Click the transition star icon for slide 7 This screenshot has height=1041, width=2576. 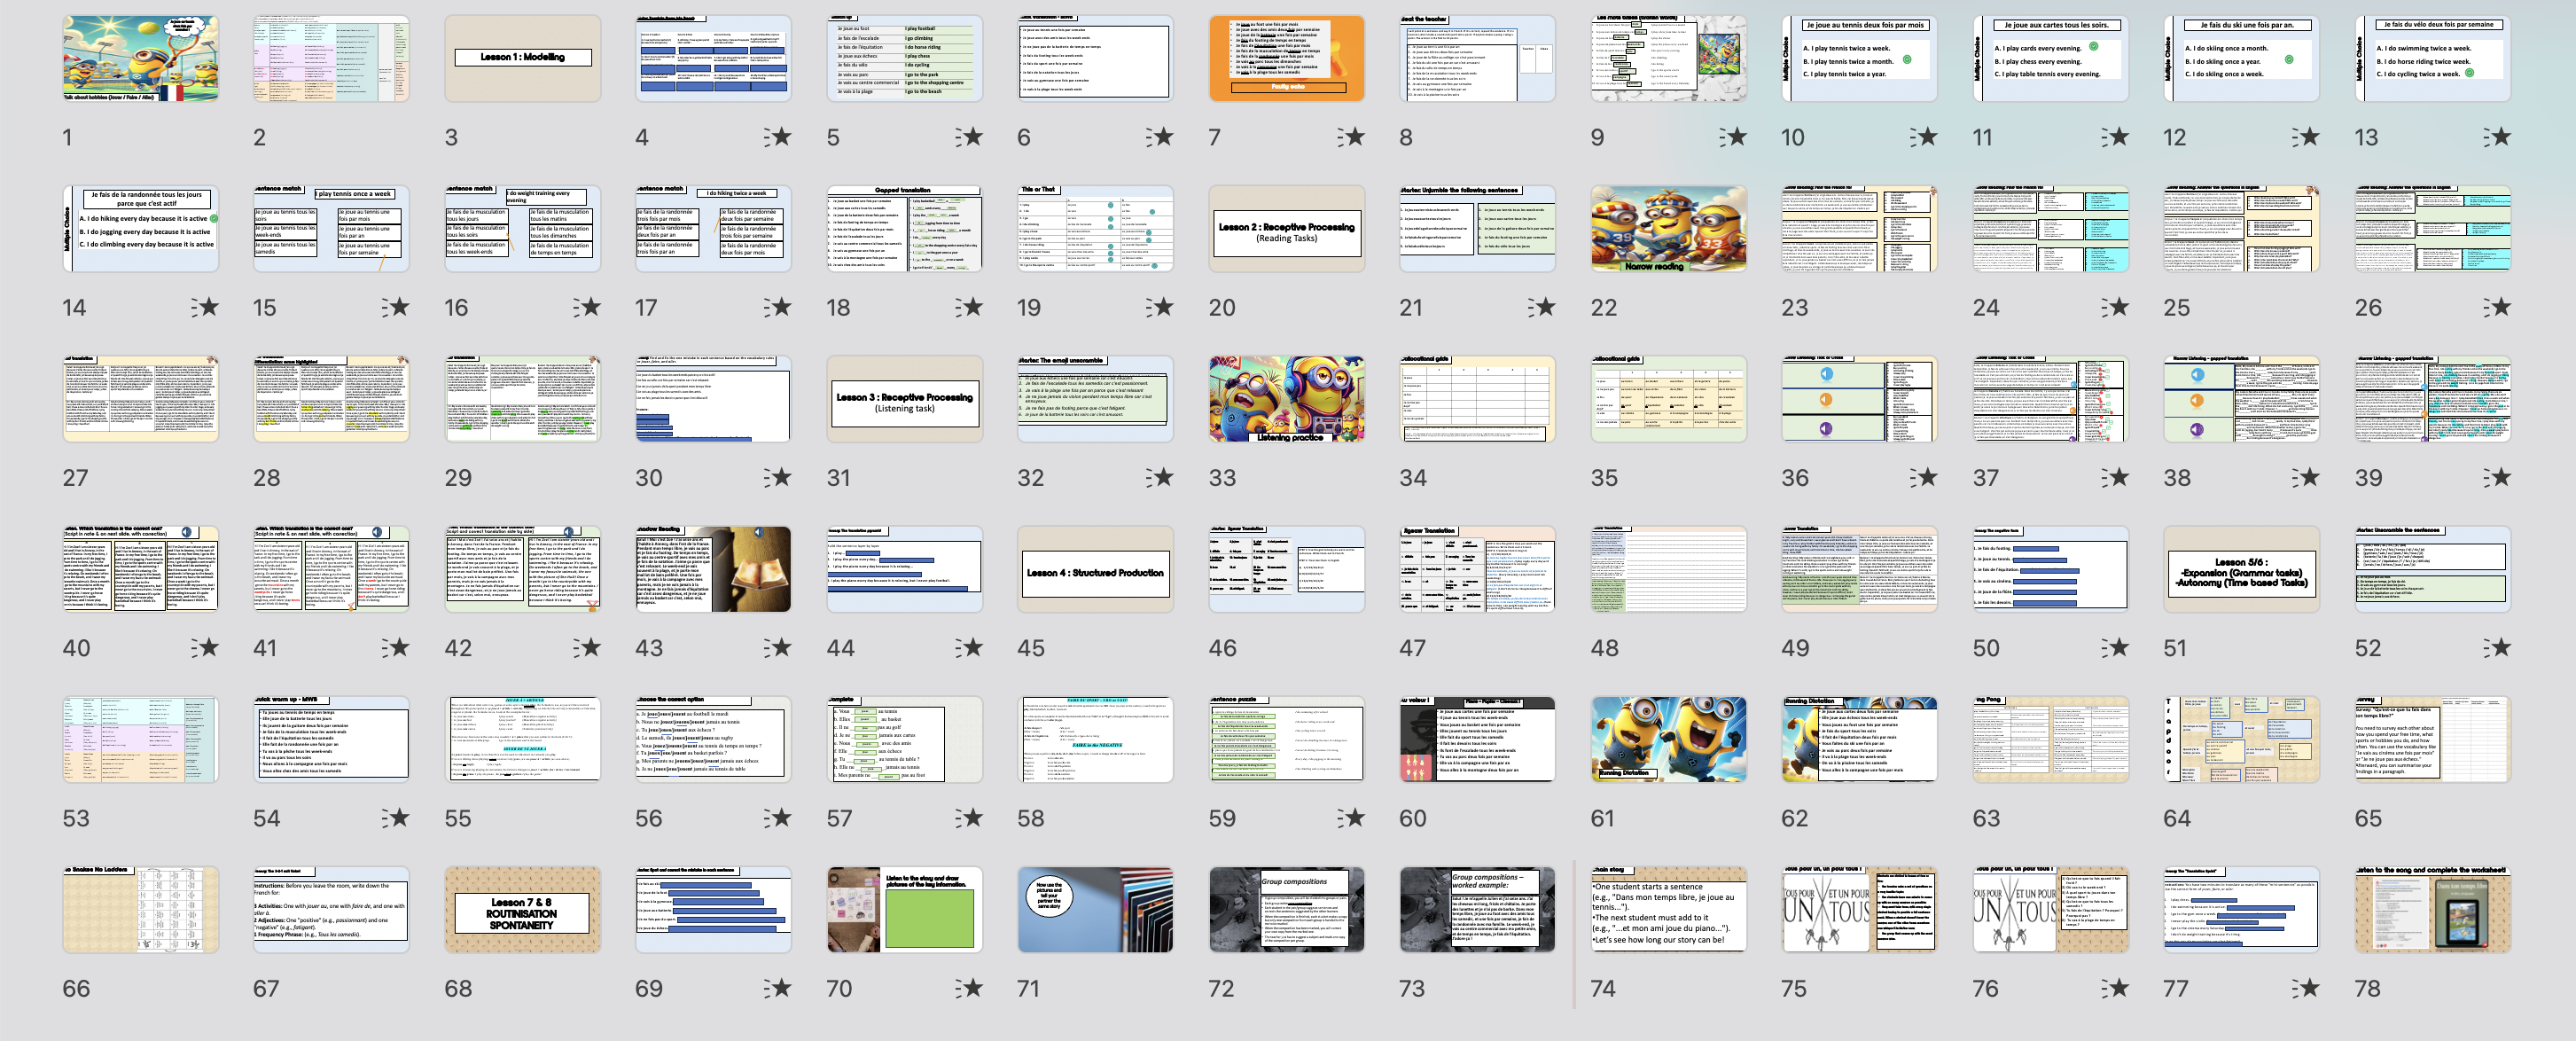click(1351, 137)
